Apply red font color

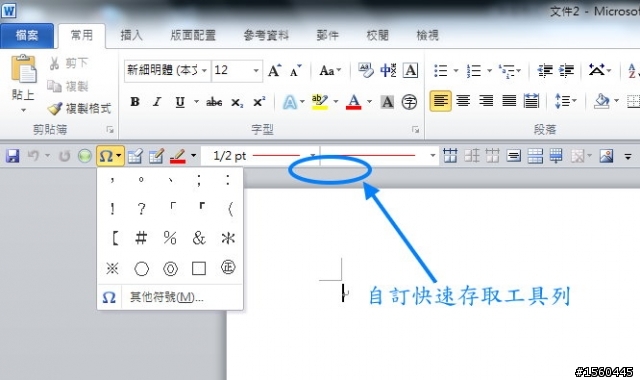tap(353, 102)
